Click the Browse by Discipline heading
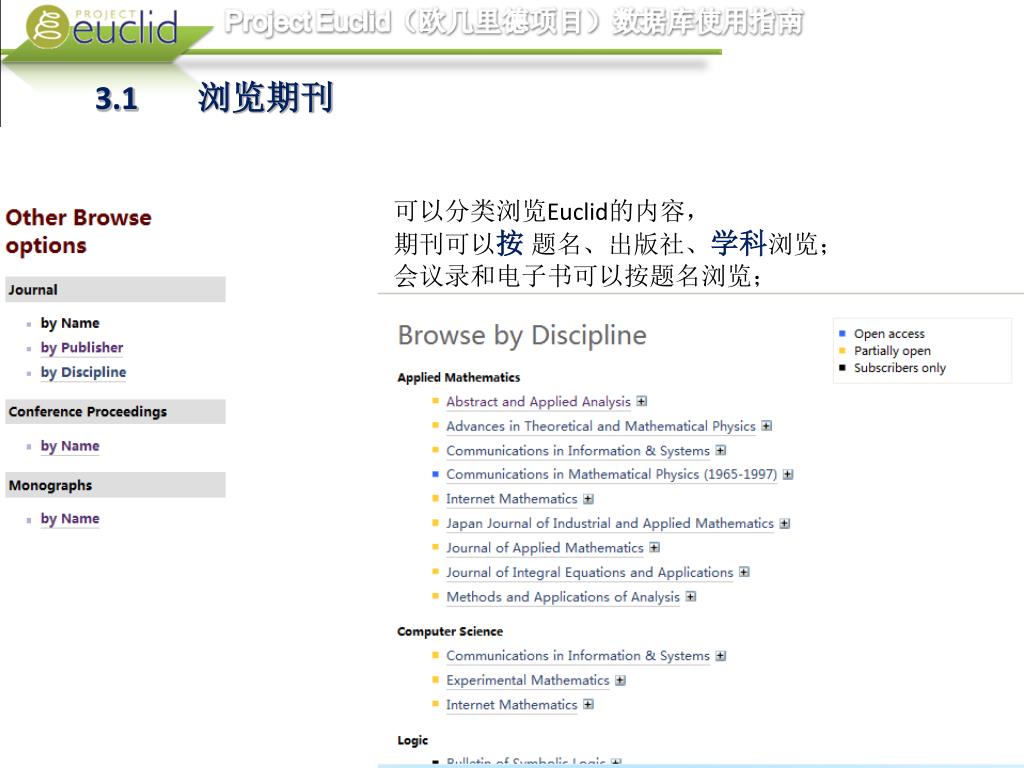The width and height of the screenshot is (1024, 768). 522,335
